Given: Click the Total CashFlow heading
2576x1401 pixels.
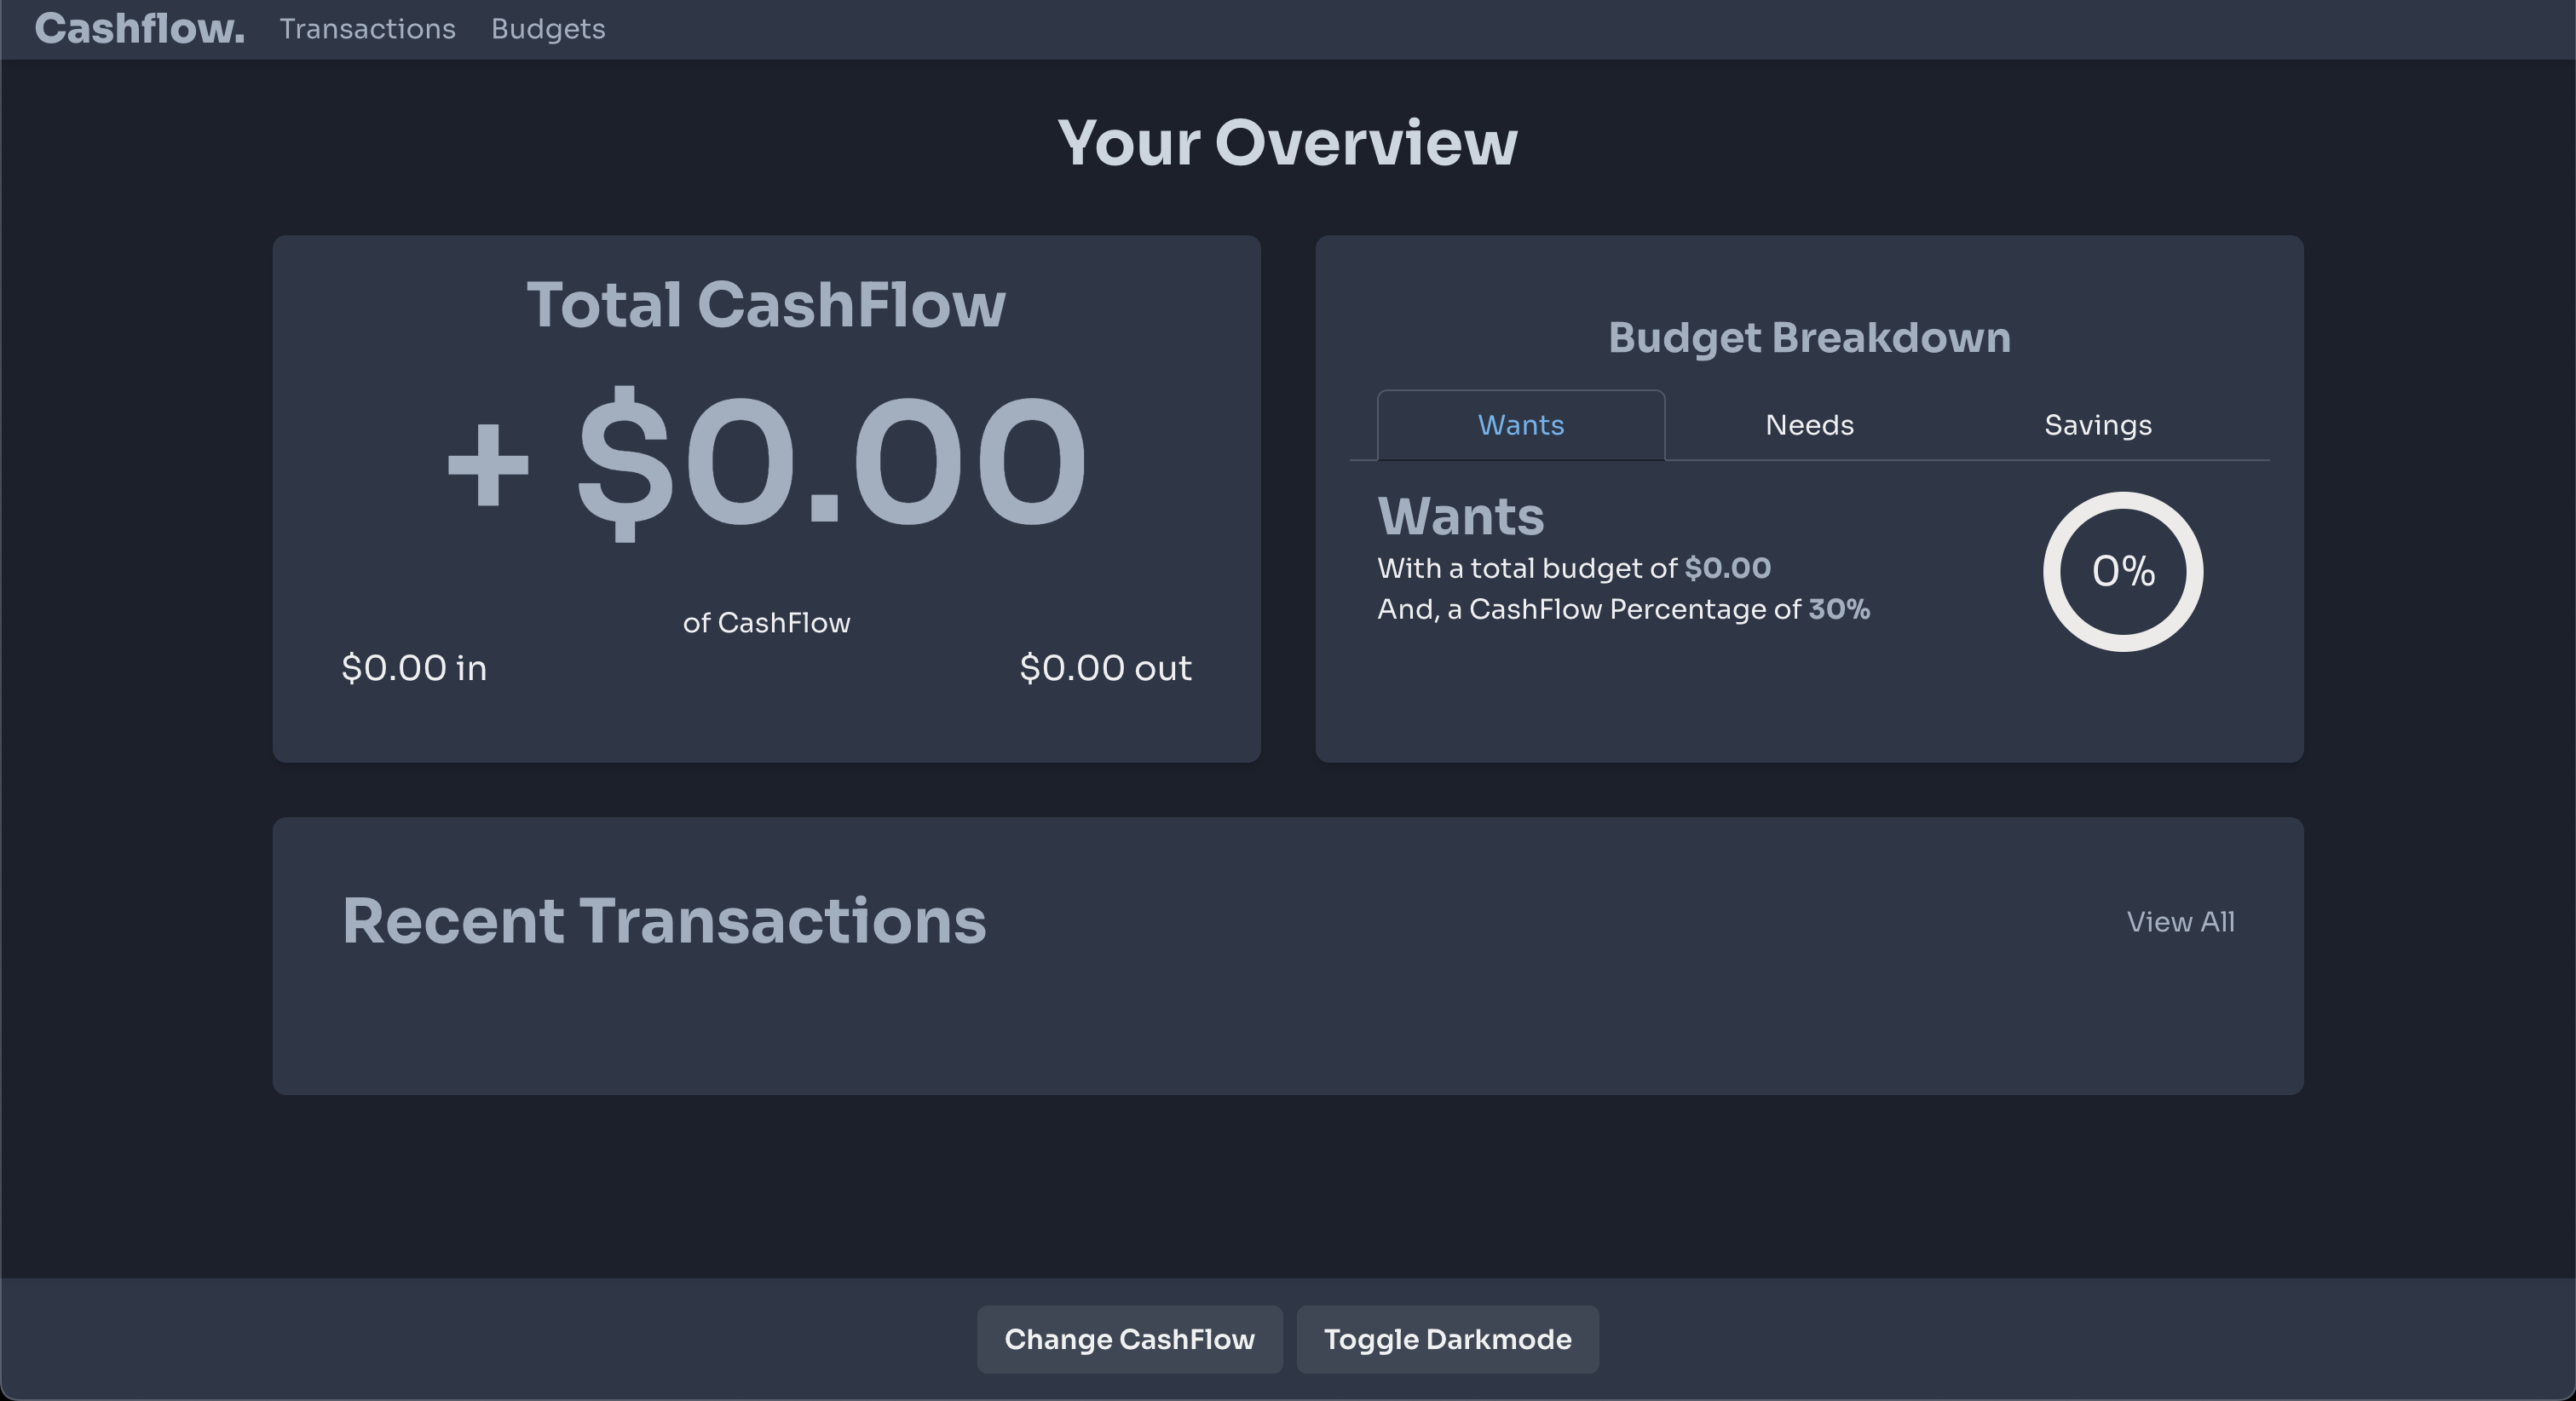Looking at the screenshot, I should pyautogui.click(x=766, y=304).
